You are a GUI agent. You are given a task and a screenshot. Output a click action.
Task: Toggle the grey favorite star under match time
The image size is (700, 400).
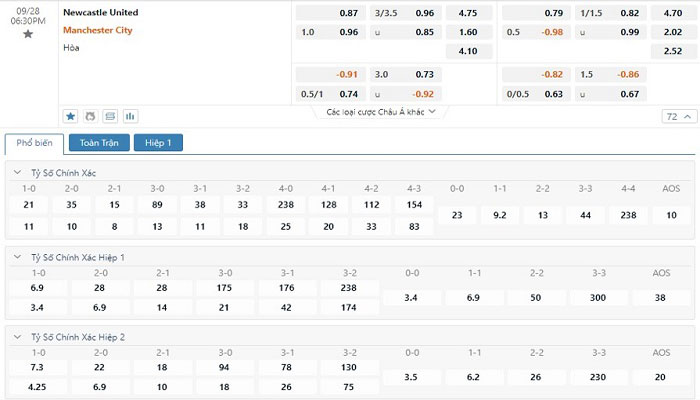[27, 34]
